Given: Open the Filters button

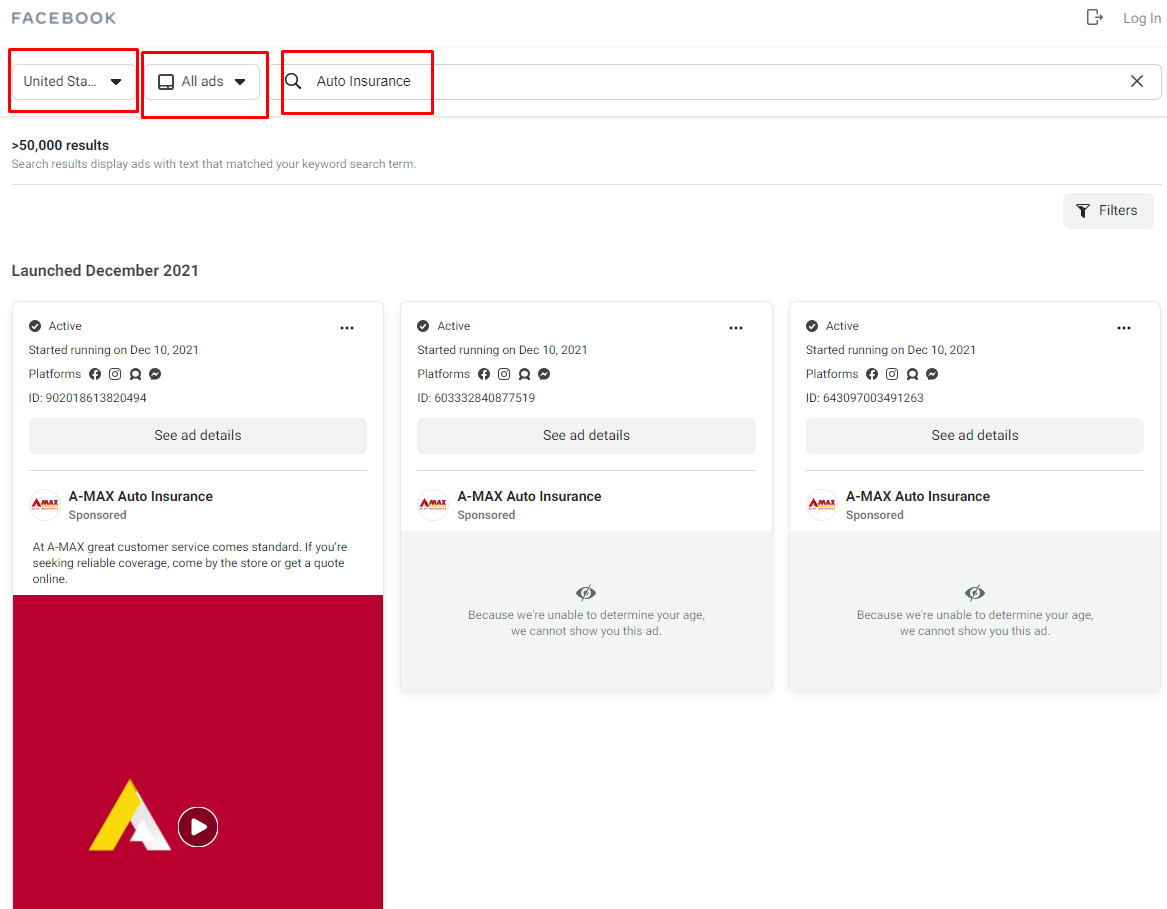Looking at the screenshot, I should [x=1107, y=211].
